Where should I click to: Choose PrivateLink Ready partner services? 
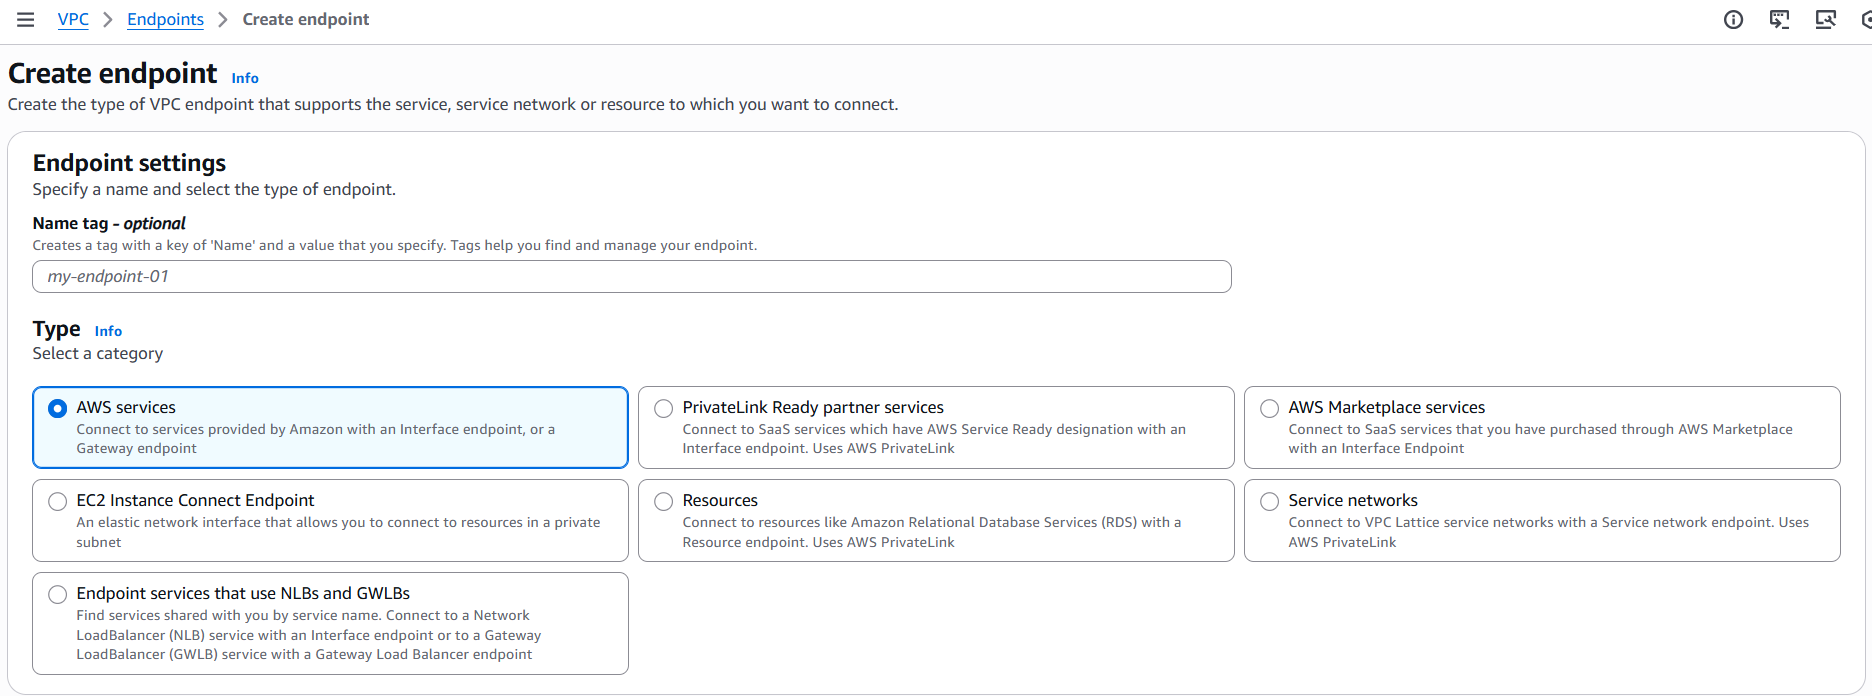pos(664,408)
